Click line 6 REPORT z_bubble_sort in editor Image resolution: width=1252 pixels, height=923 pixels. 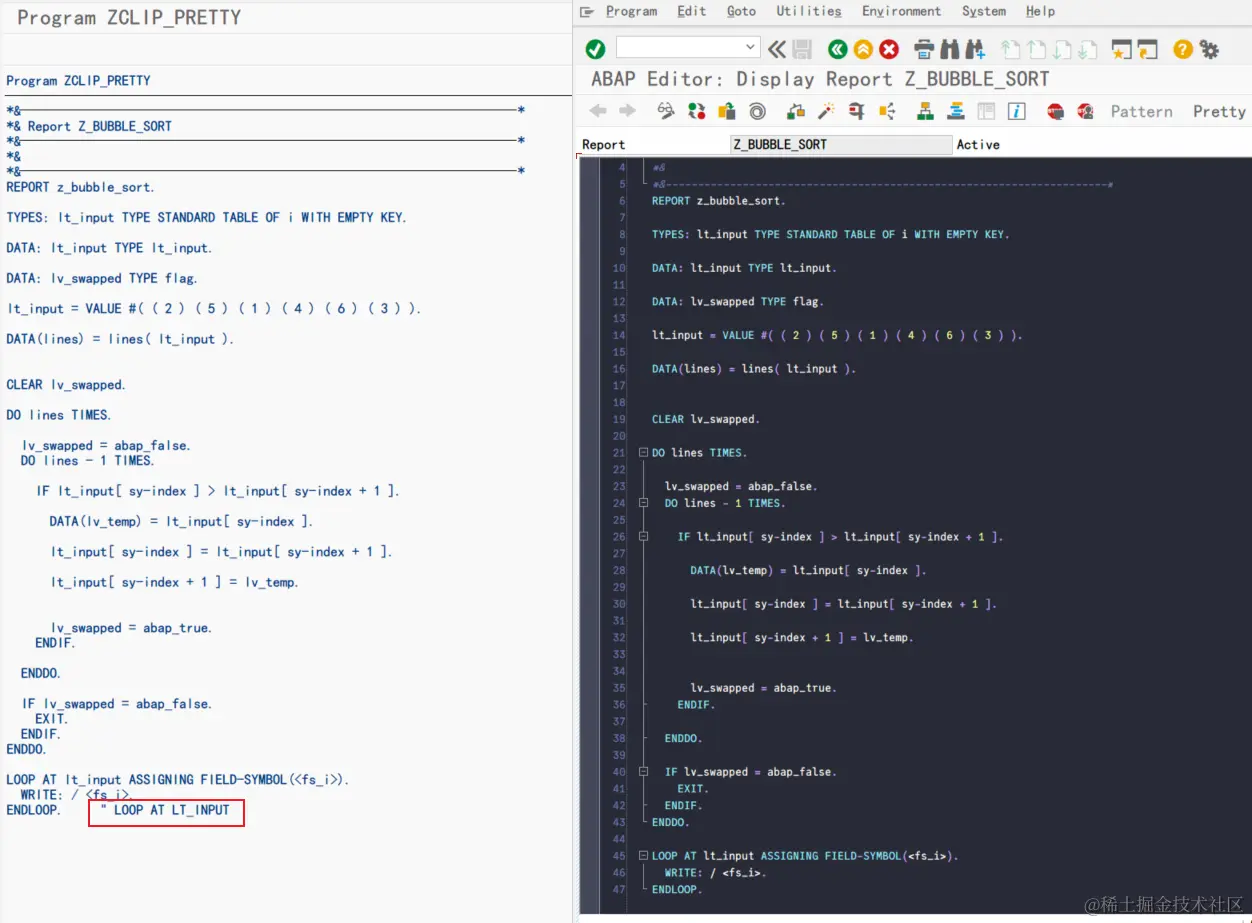(718, 201)
